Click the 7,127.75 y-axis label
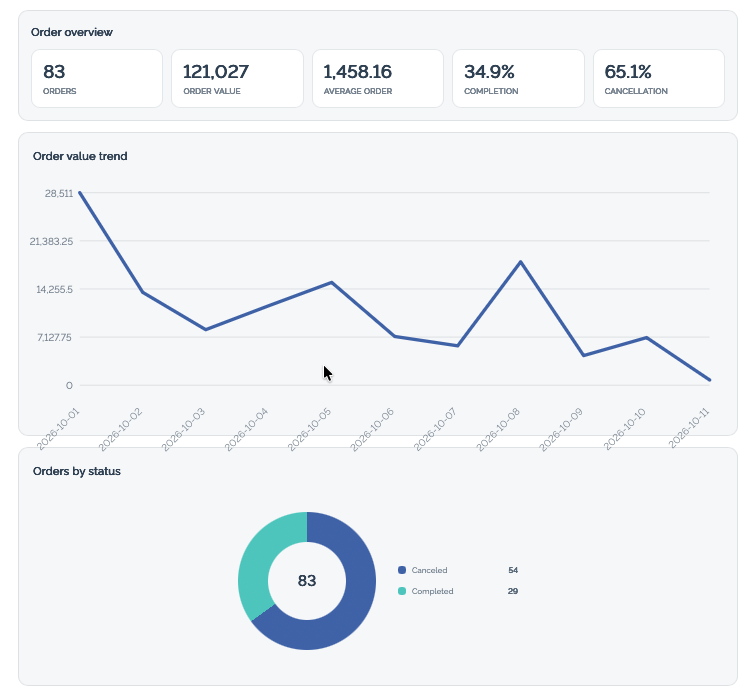Screen dimensions: 752x690 coord(54,337)
